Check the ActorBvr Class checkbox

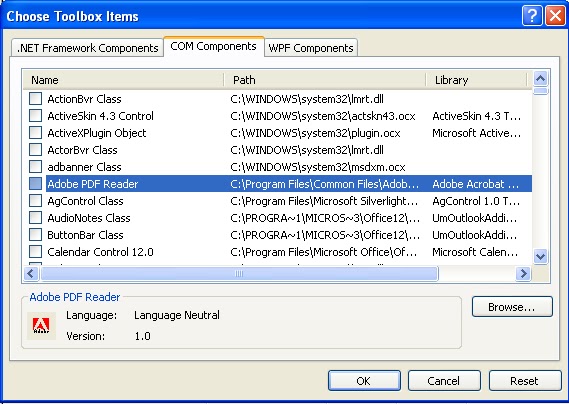[35, 150]
